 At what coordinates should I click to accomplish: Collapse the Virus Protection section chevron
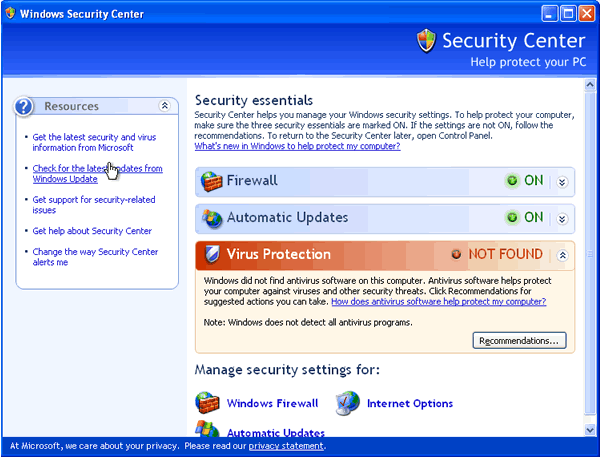[562, 255]
